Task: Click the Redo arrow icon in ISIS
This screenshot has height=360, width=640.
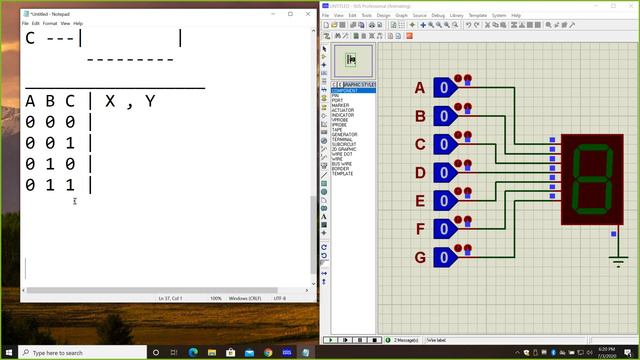Action: coord(476,25)
